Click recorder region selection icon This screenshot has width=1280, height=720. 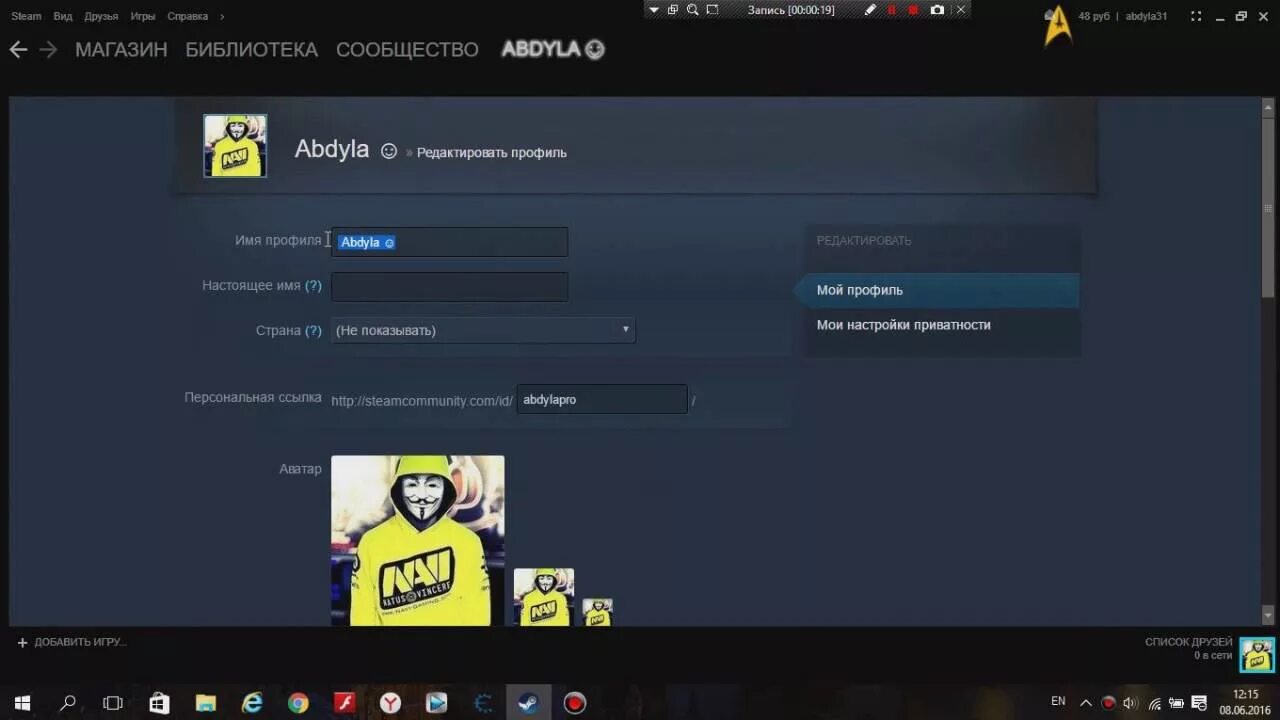(712, 10)
